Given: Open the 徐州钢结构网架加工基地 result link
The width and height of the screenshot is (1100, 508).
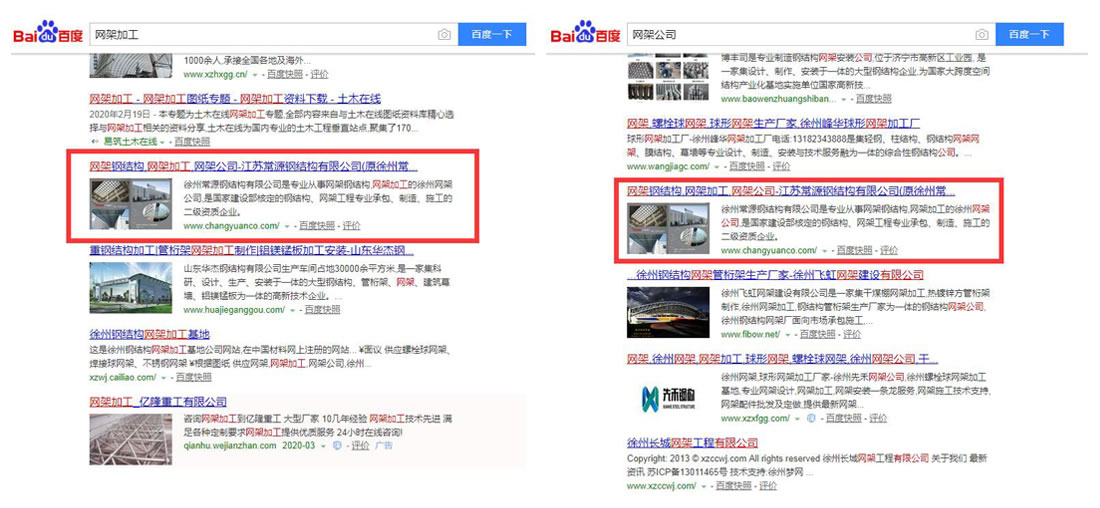Looking at the screenshot, I should [149, 334].
